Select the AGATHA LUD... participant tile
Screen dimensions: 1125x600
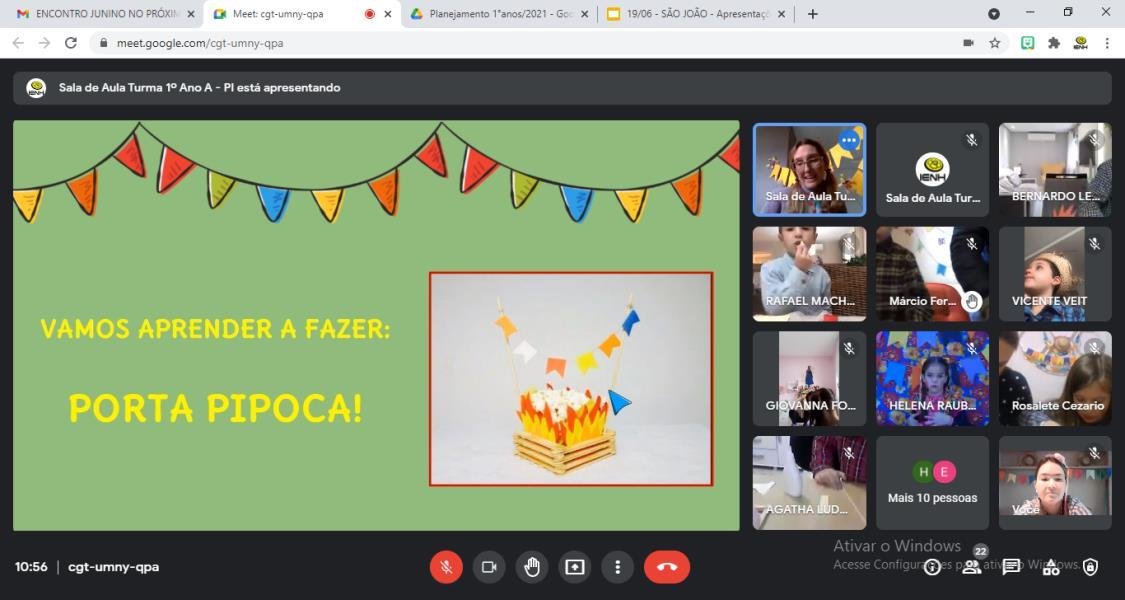[809, 482]
